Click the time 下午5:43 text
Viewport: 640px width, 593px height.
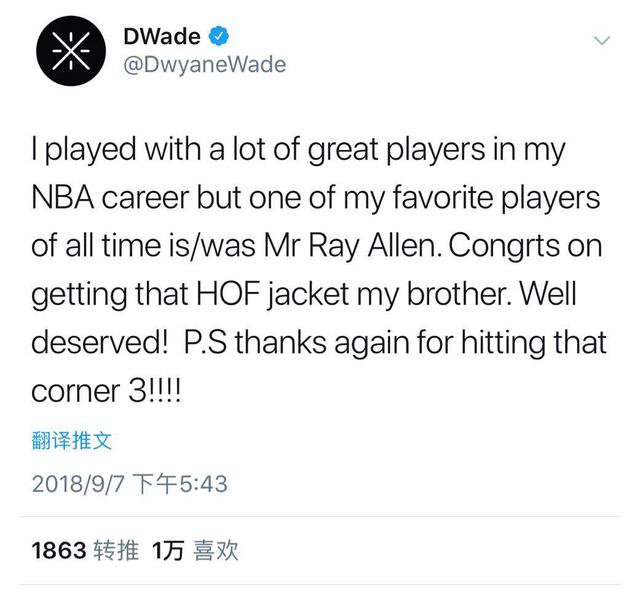pos(180,484)
